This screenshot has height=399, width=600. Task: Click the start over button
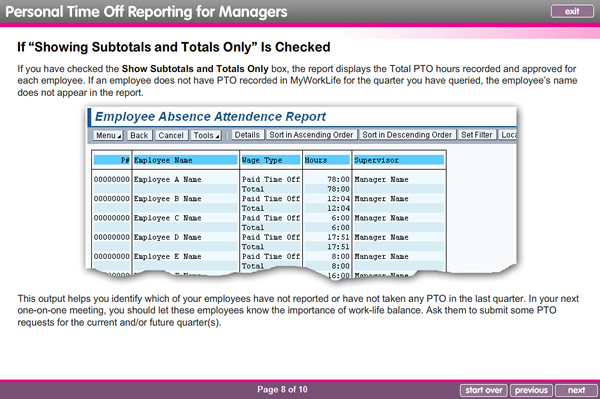tap(484, 390)
